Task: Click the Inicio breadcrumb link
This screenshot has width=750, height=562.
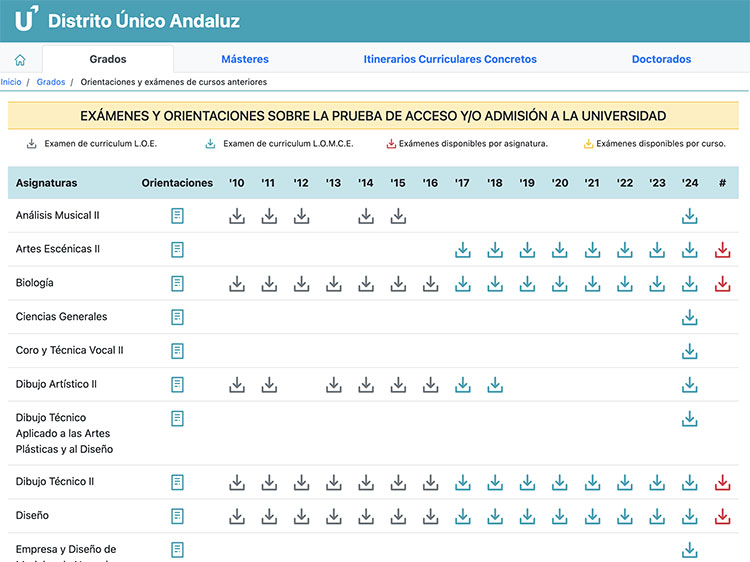Action: coord(11,82)
